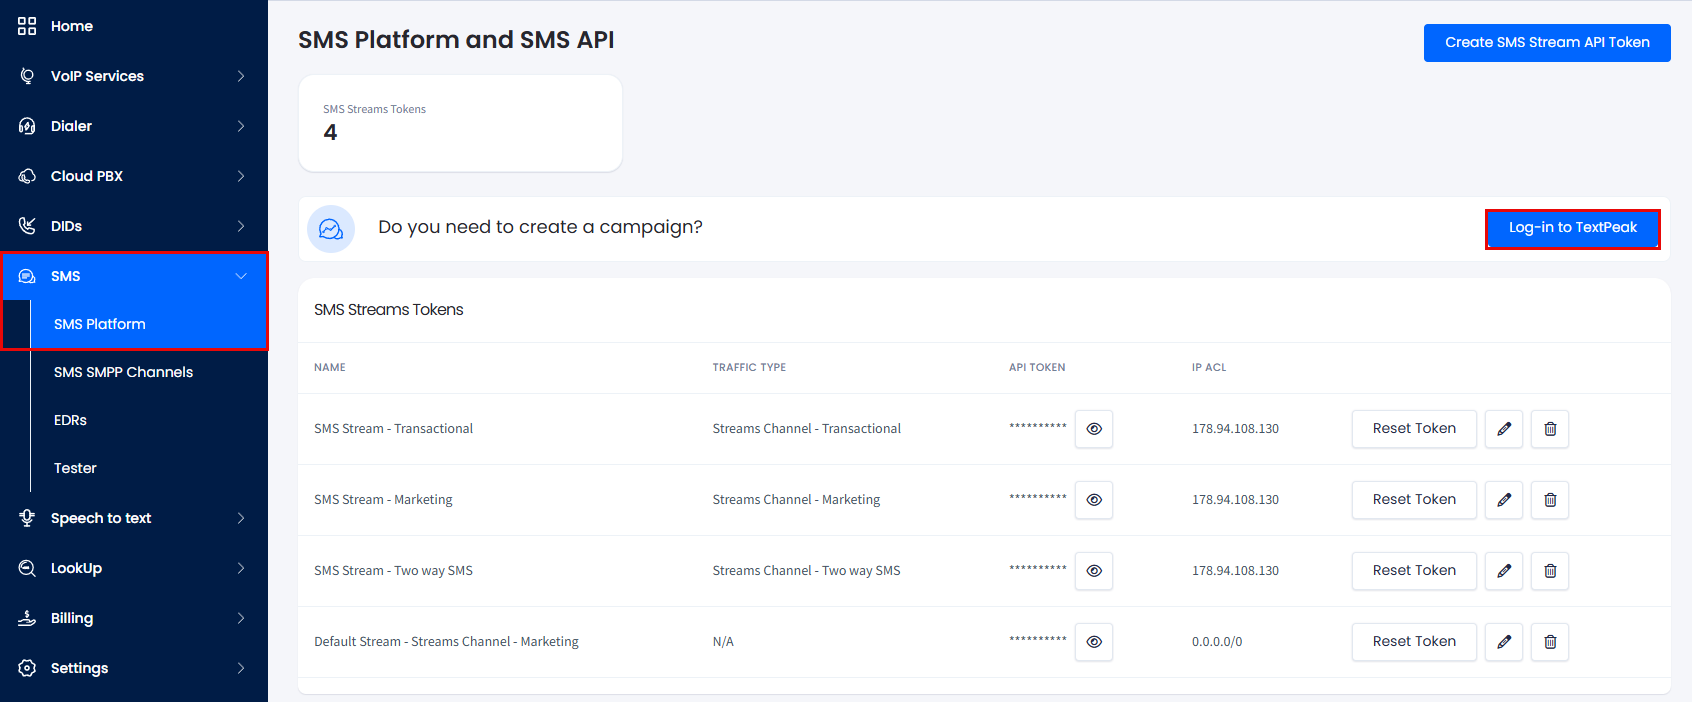
Task: Click the Billing sidebar icon
Action: 27,618
